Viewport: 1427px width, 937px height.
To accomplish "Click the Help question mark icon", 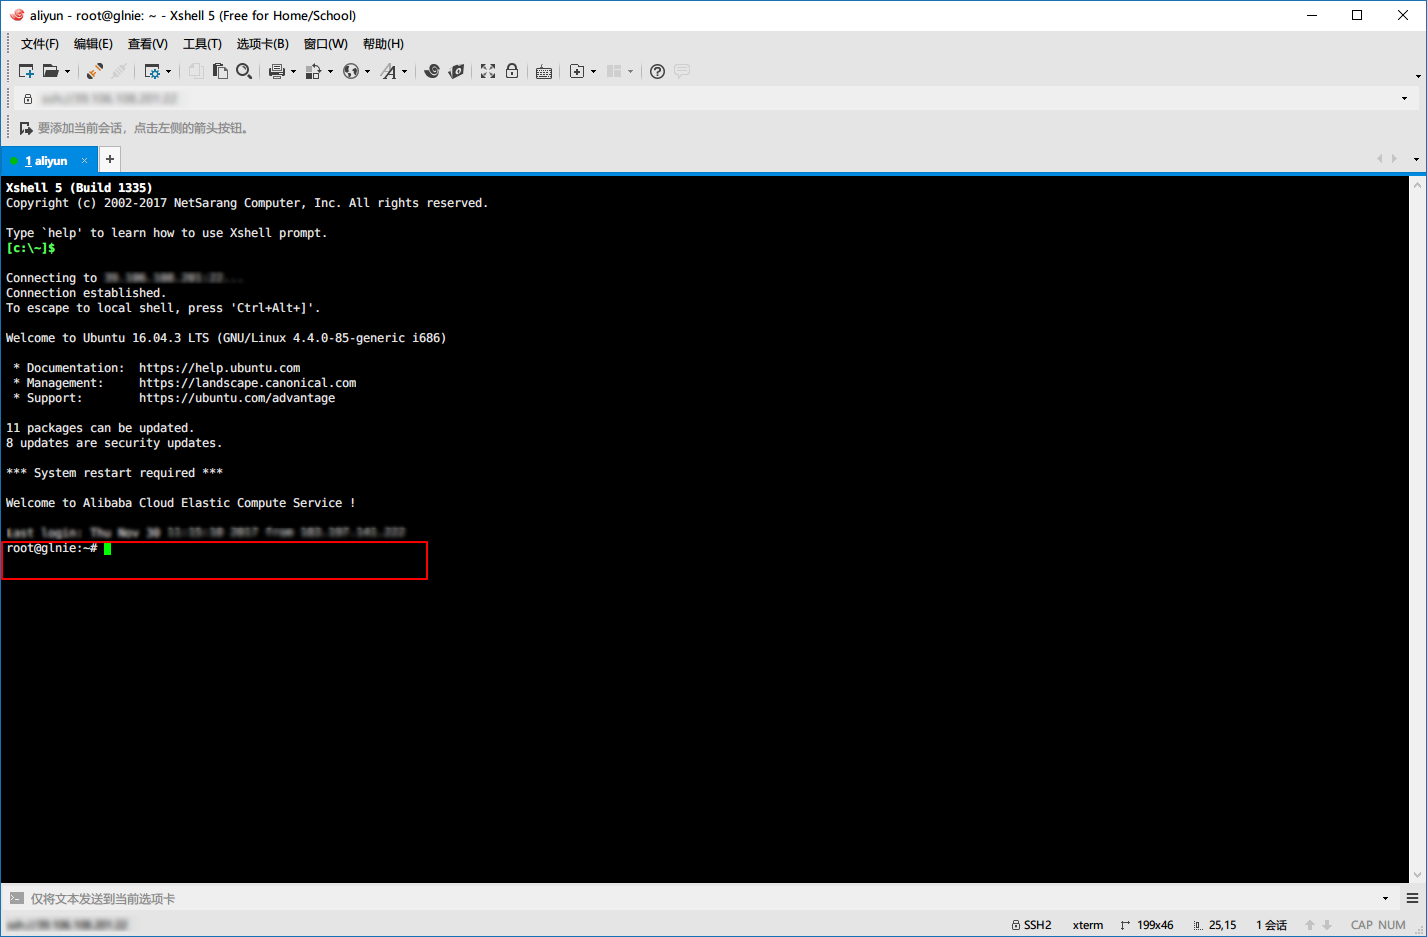I will tap(657, 71).
